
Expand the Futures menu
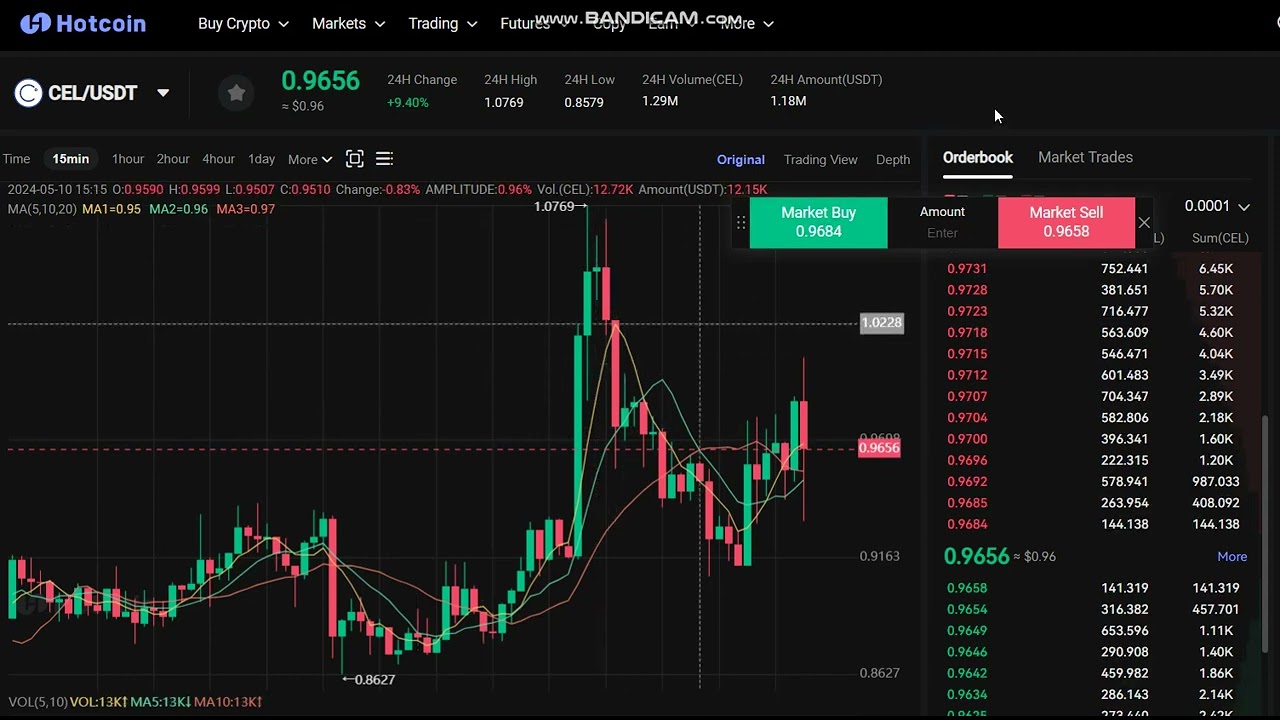pyautogui.click(x=533, y=23)
